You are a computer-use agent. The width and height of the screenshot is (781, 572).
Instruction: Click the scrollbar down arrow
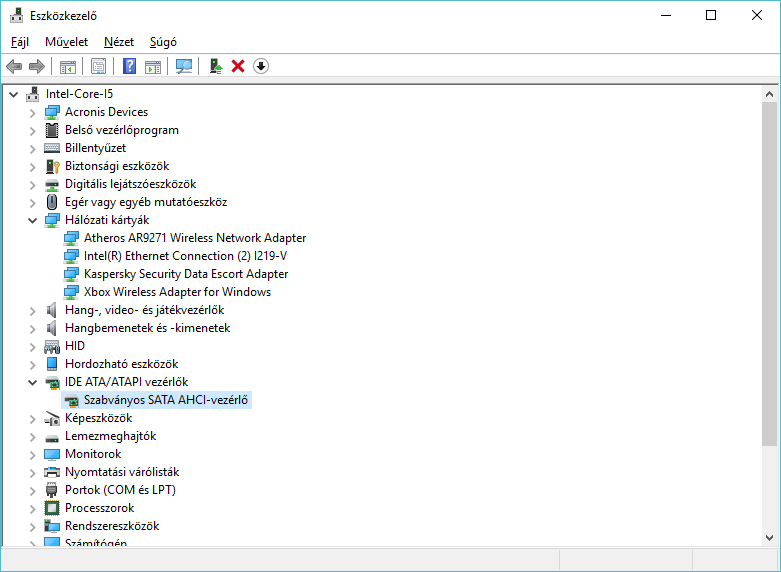tap(769, 538)
